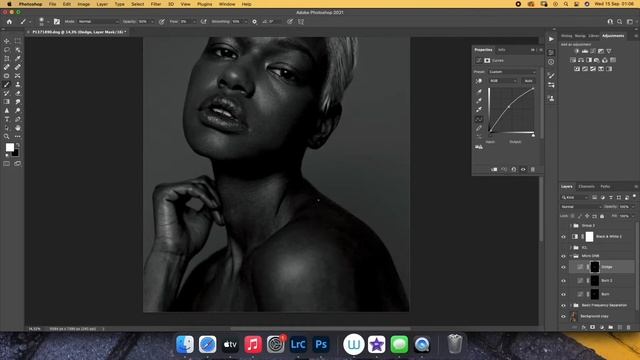The height and width of the screenshot is (360, 640).
Task: Open the Select menu
Action: pos(138,4)
